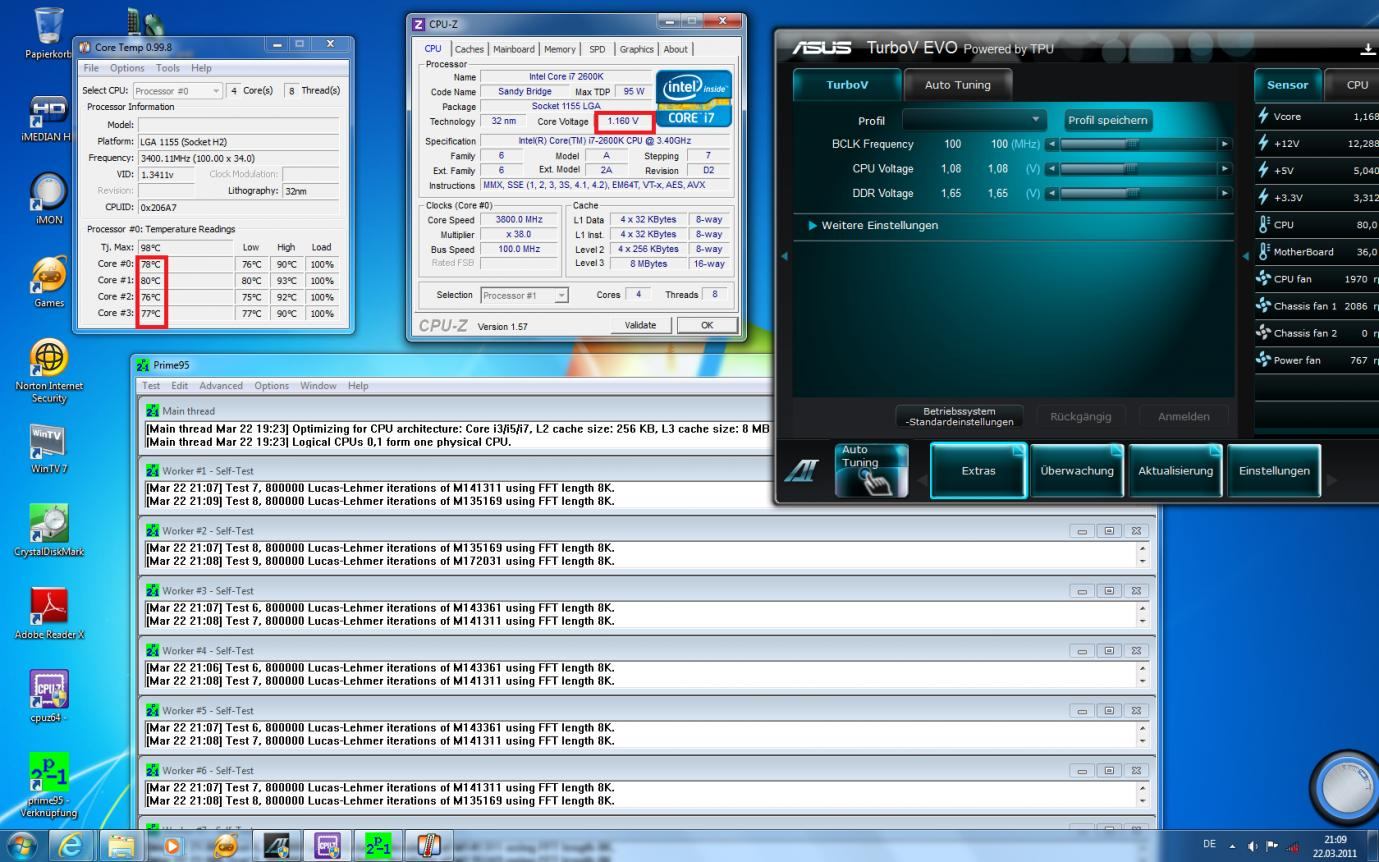Open the Papierkorb recycle bin desktop icon

(x=48, y=30)
